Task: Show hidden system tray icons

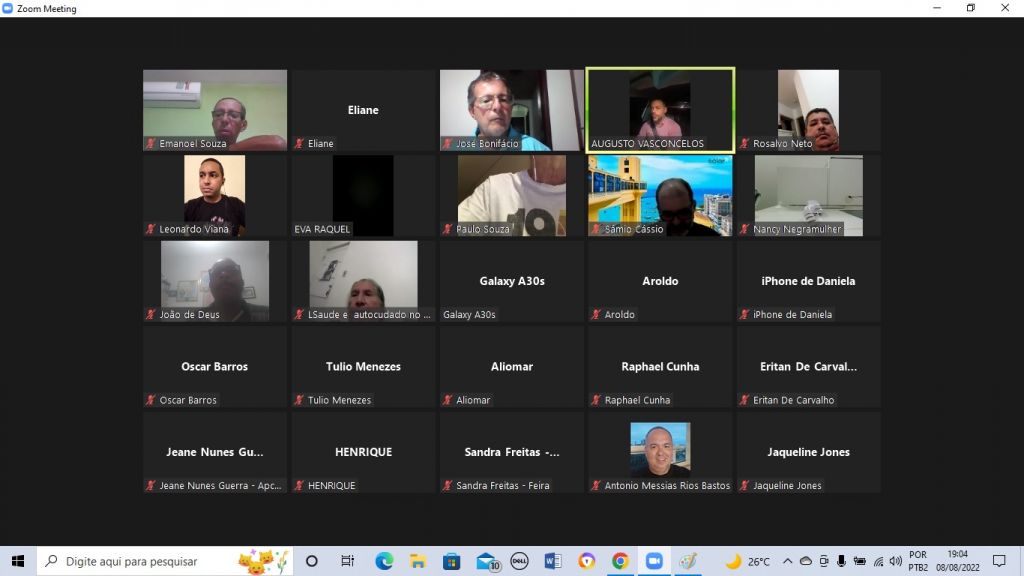Action: tap(788, 561)
